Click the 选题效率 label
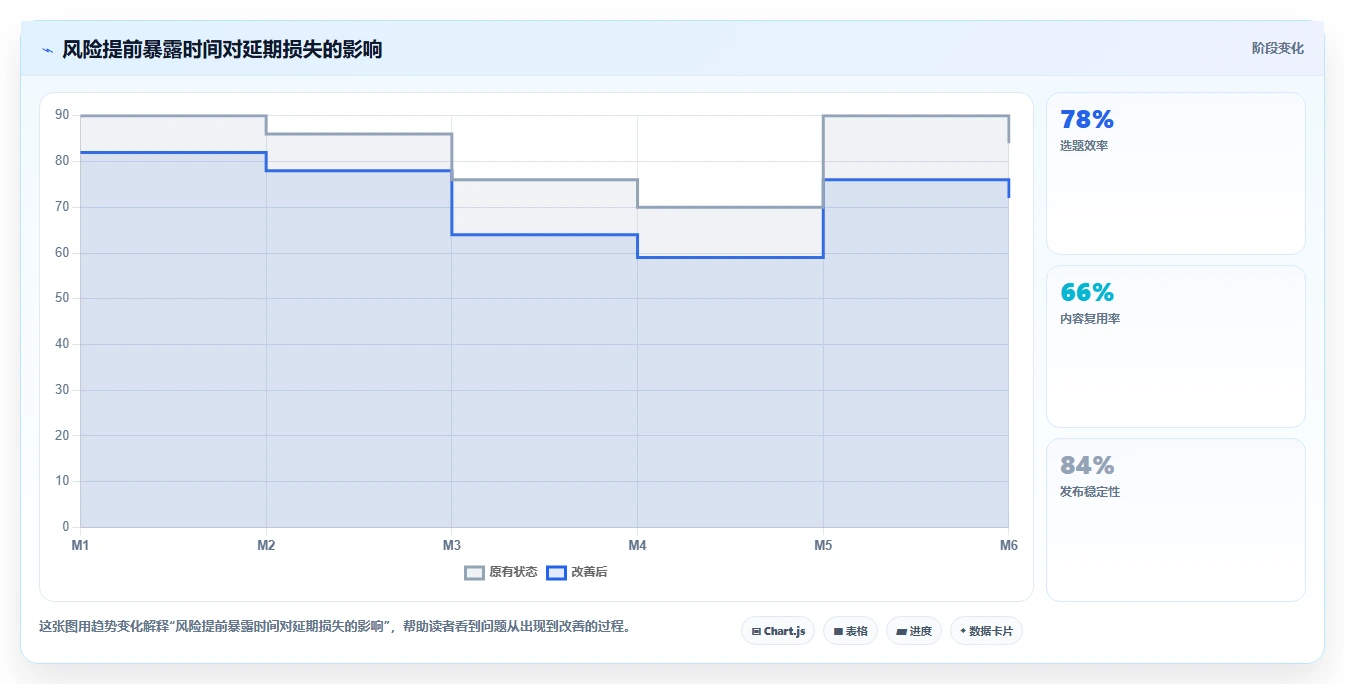Image resolution: width=1345 pixels, height=684 pixels. pos(1084,146)
